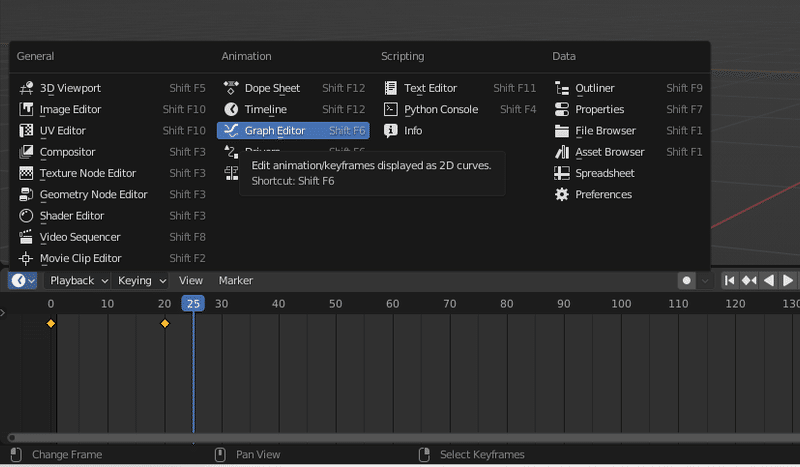Open the File Browser
The image size is (800, 467).
[x=628, y=131]
